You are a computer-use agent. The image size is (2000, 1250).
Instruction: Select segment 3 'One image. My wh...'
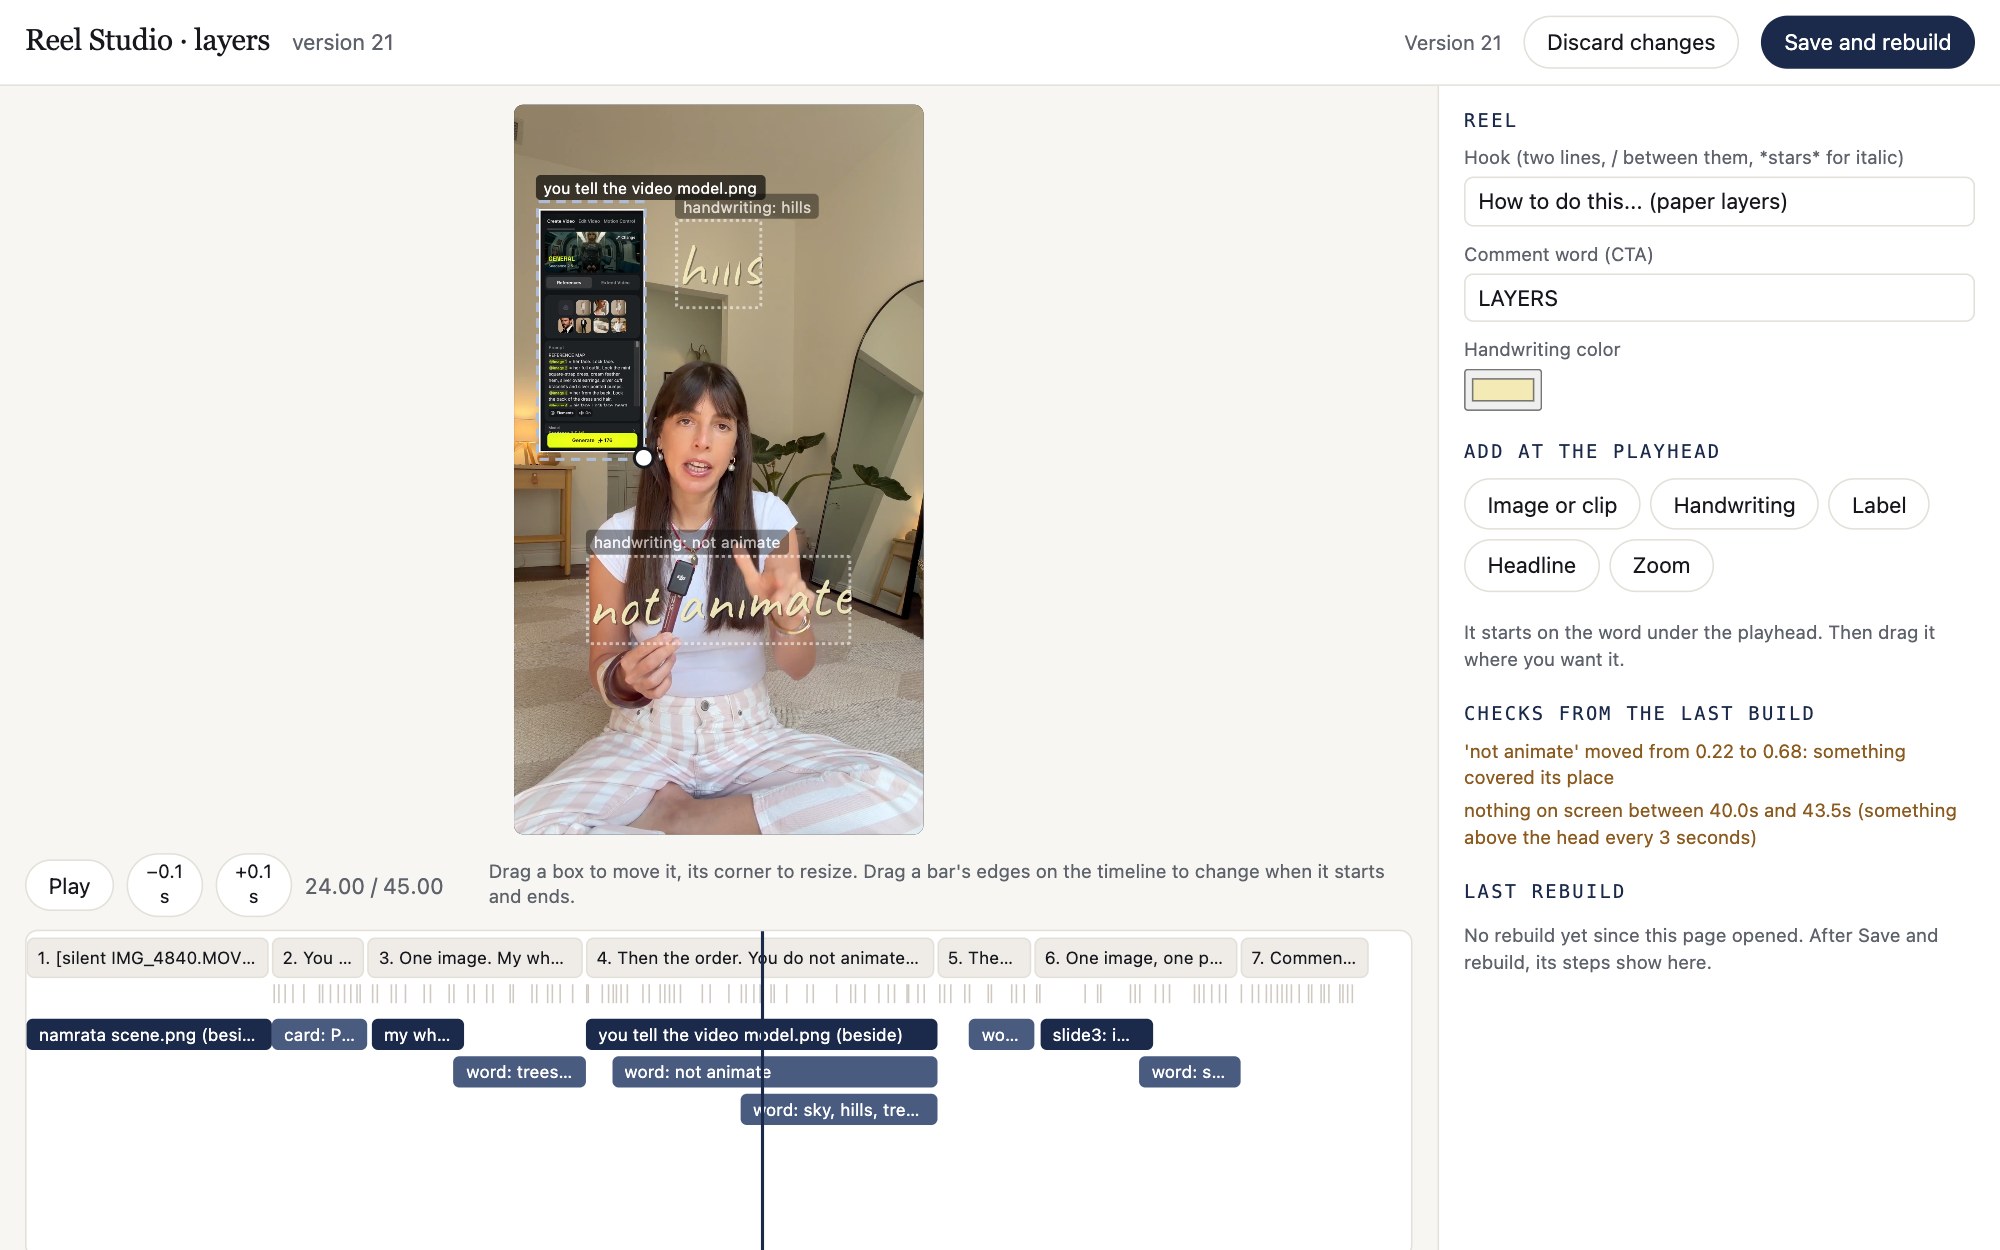474,958
